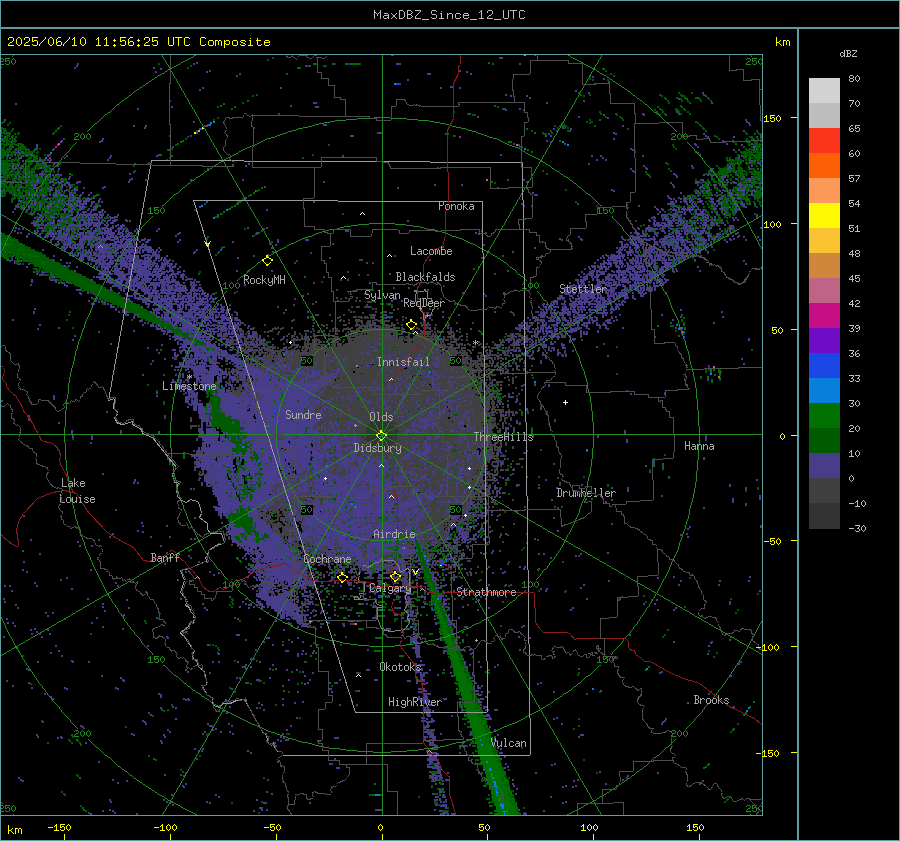Select the Hanna label
The width and height of the screenshot is (900, 841).
tap(699, 446)
